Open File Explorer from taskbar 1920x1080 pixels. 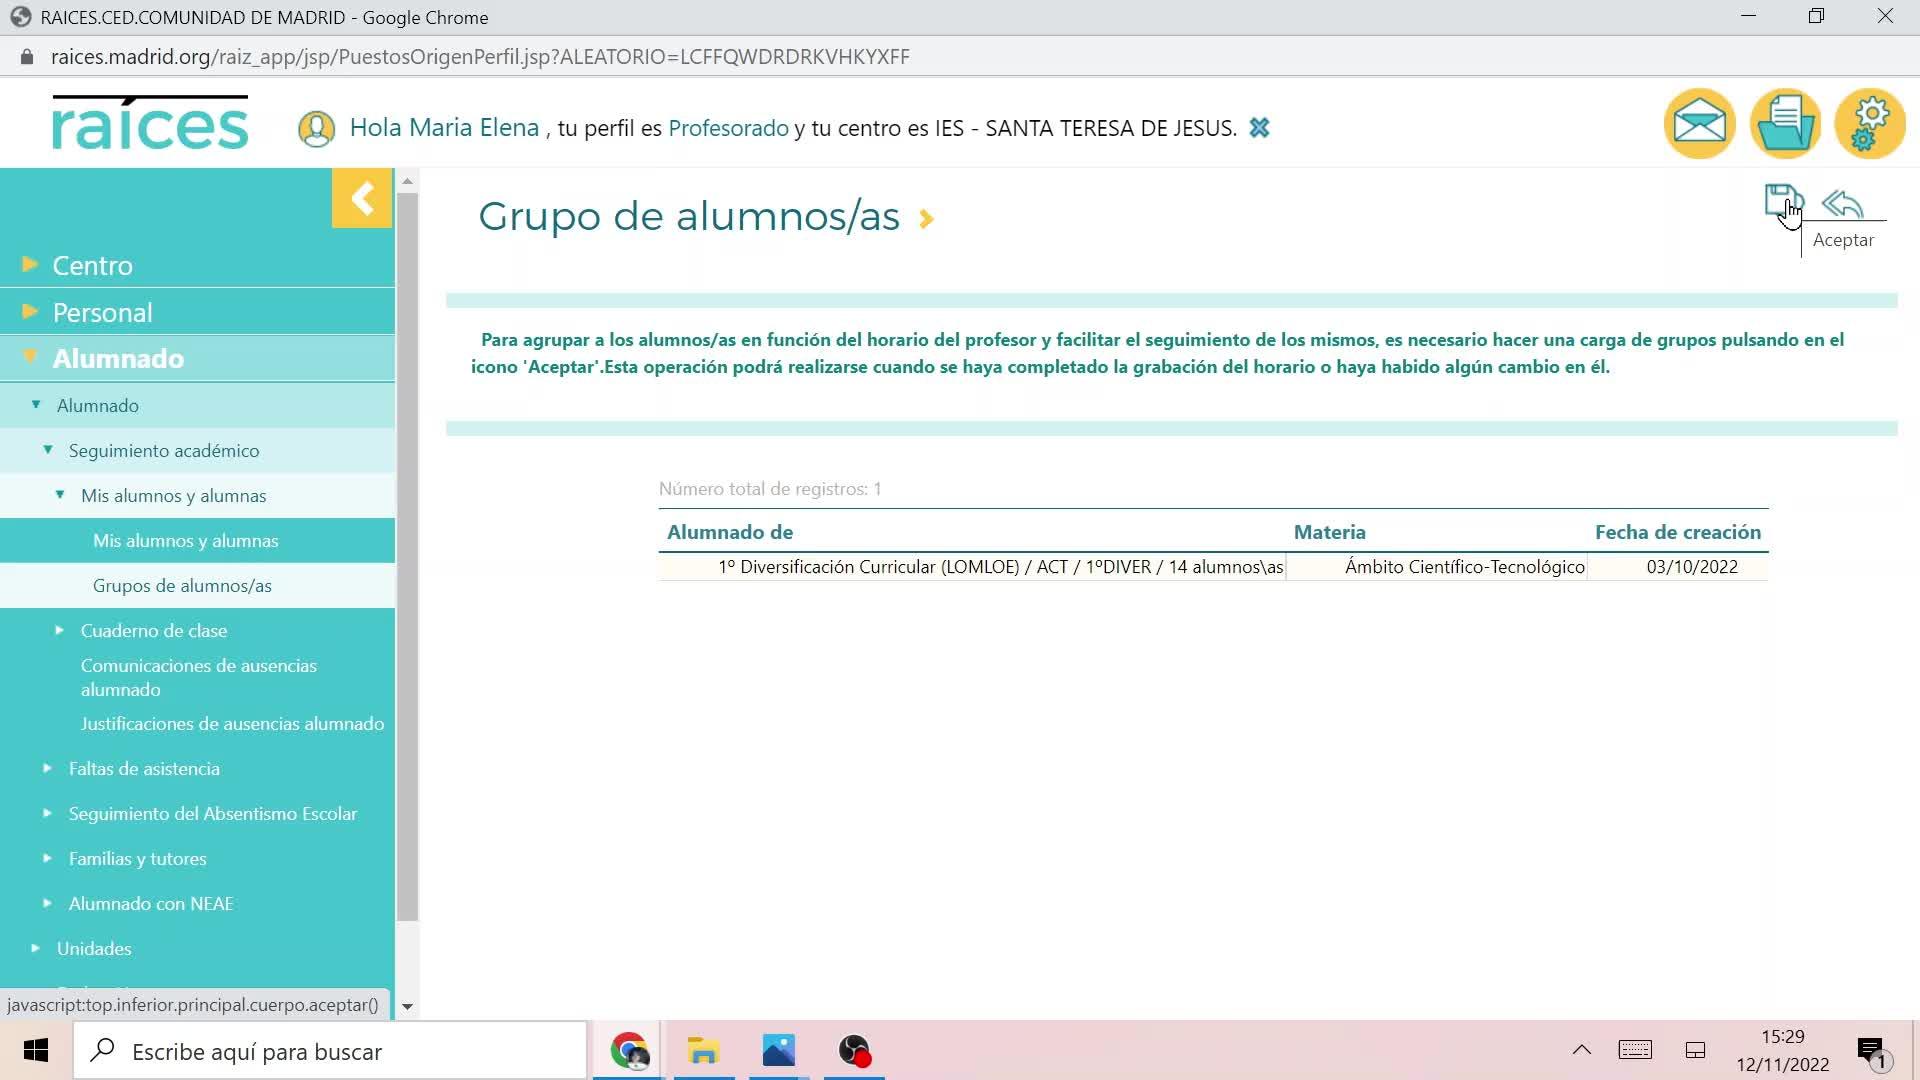[703, 1051]
